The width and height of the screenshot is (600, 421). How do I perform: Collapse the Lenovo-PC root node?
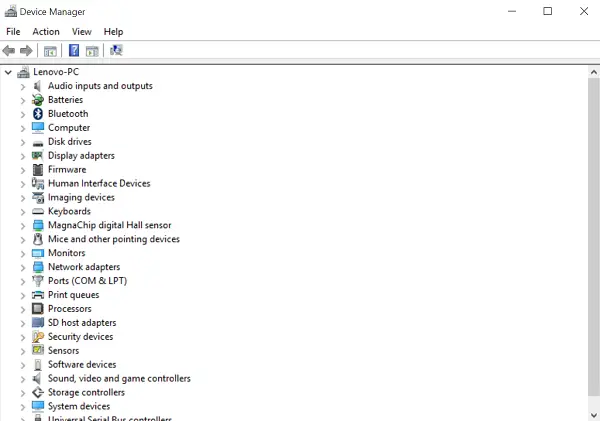[8, 72]
